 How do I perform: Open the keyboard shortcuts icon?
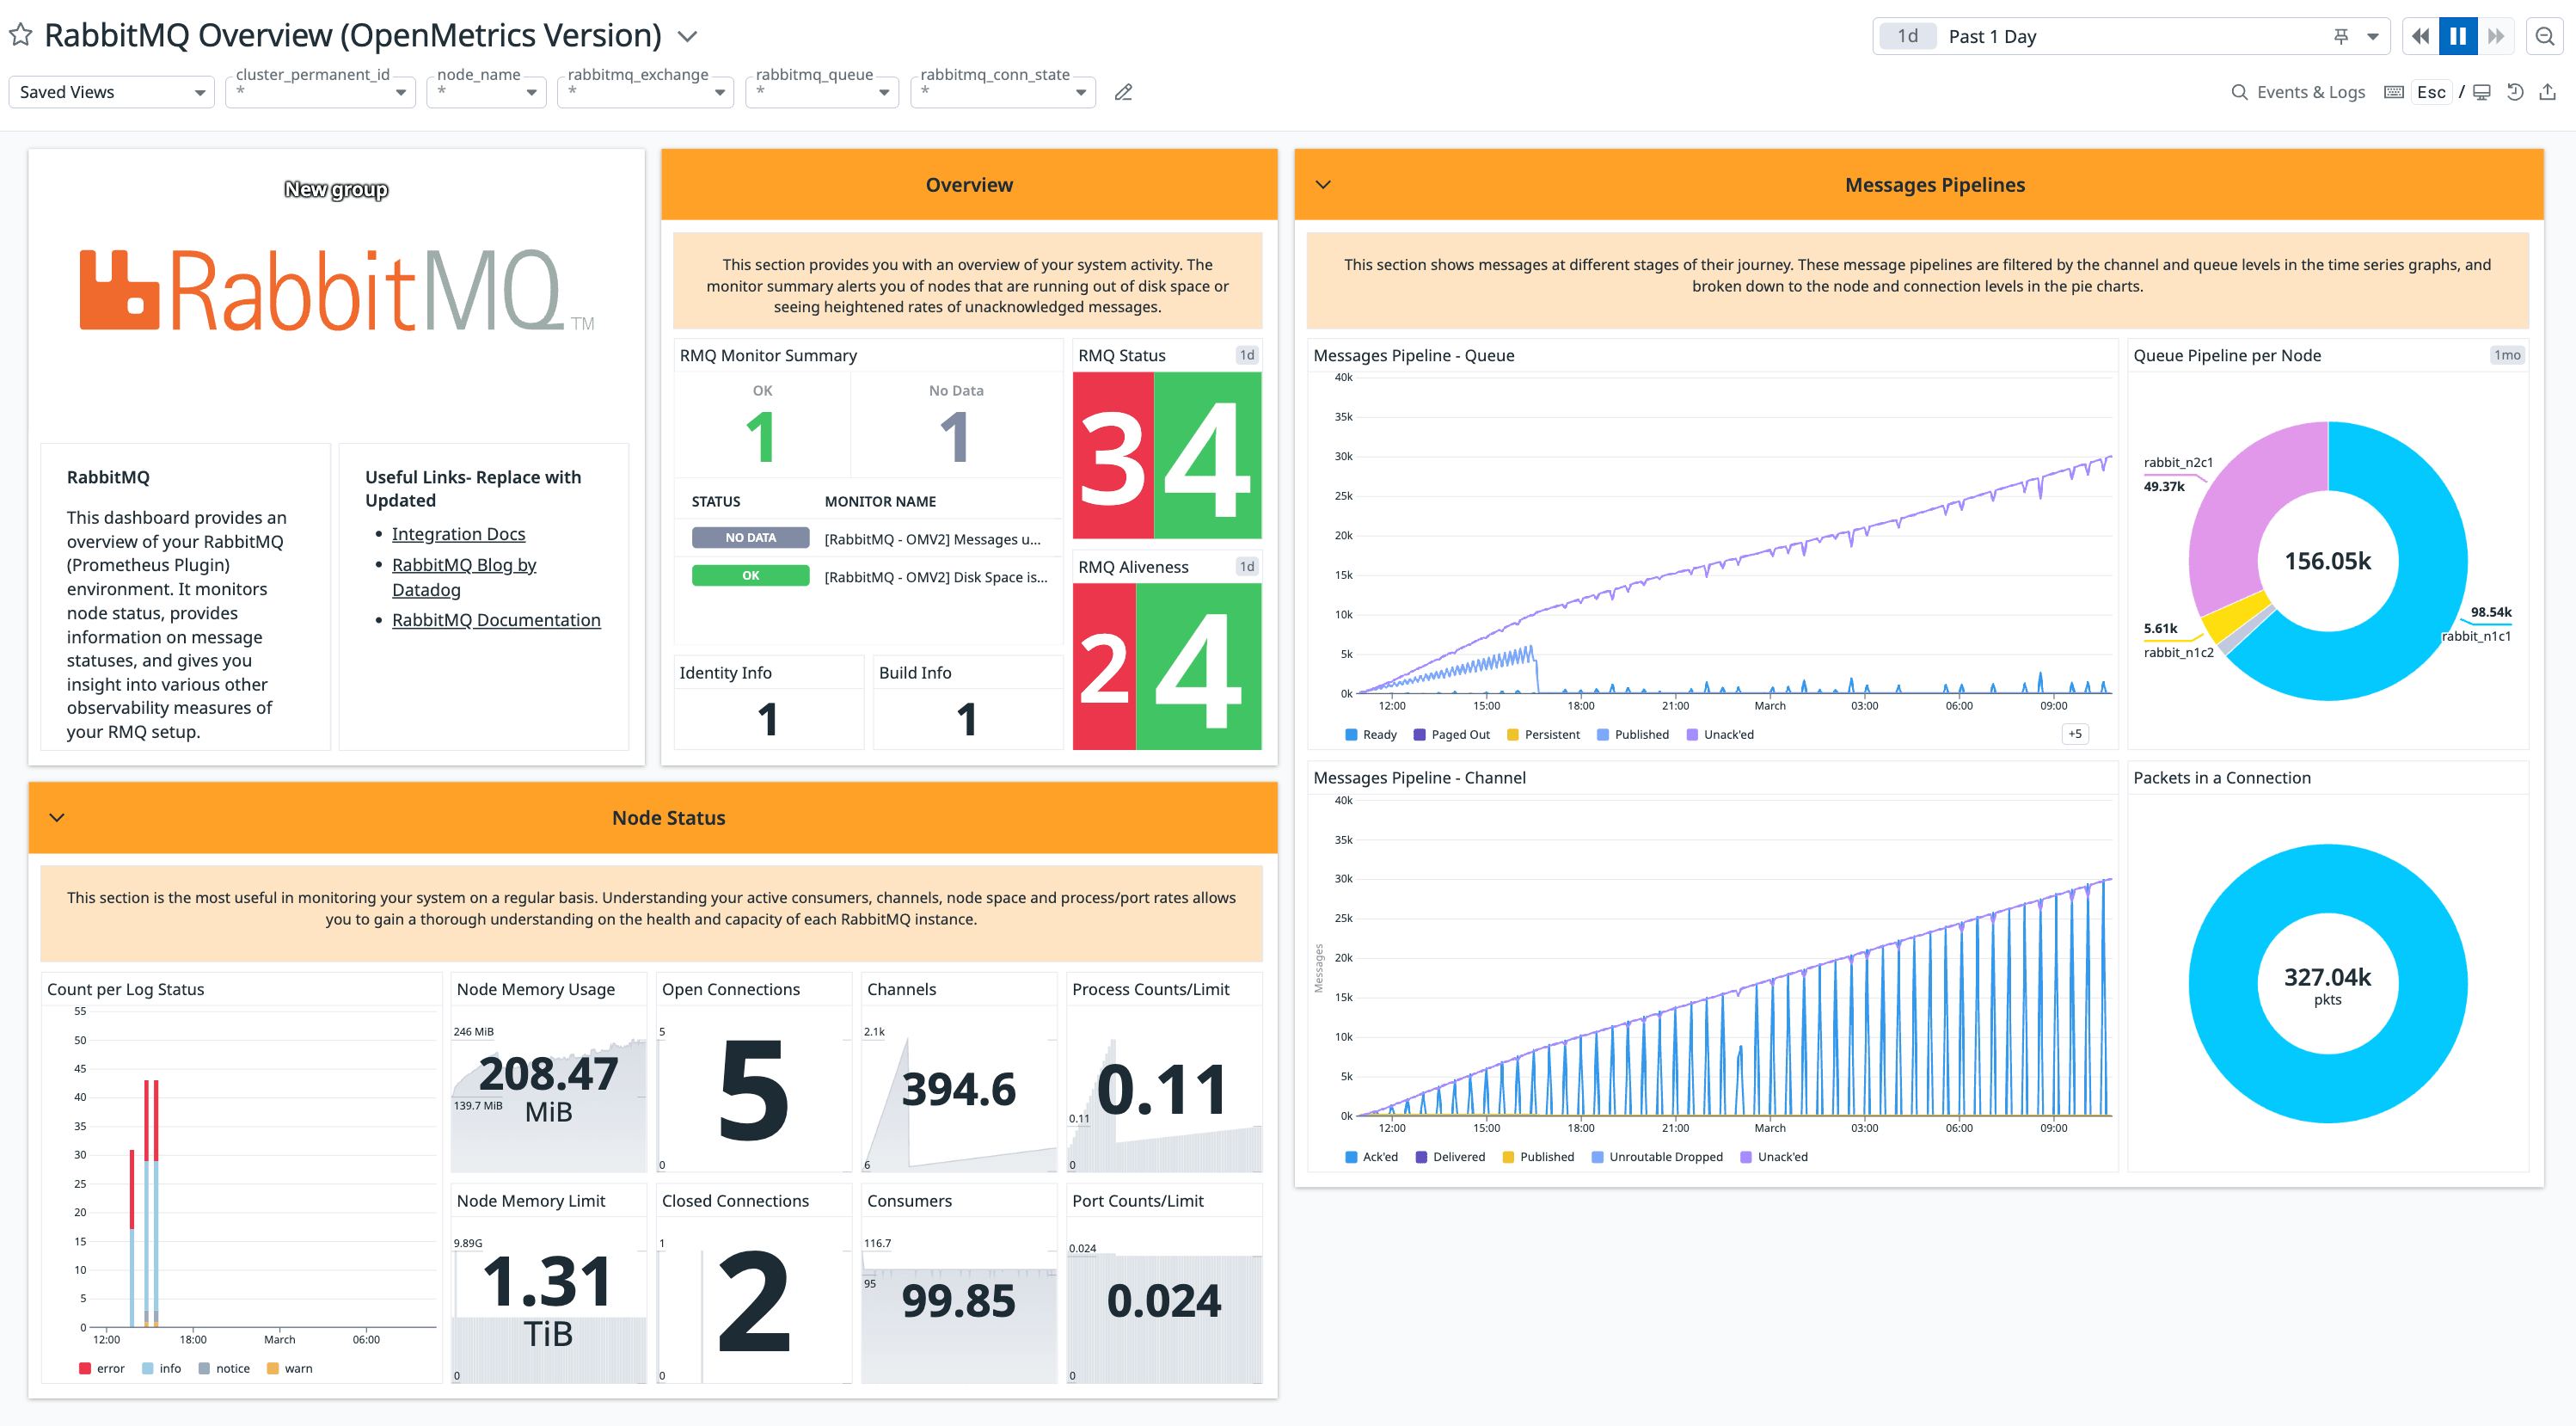coord(2394,92)
